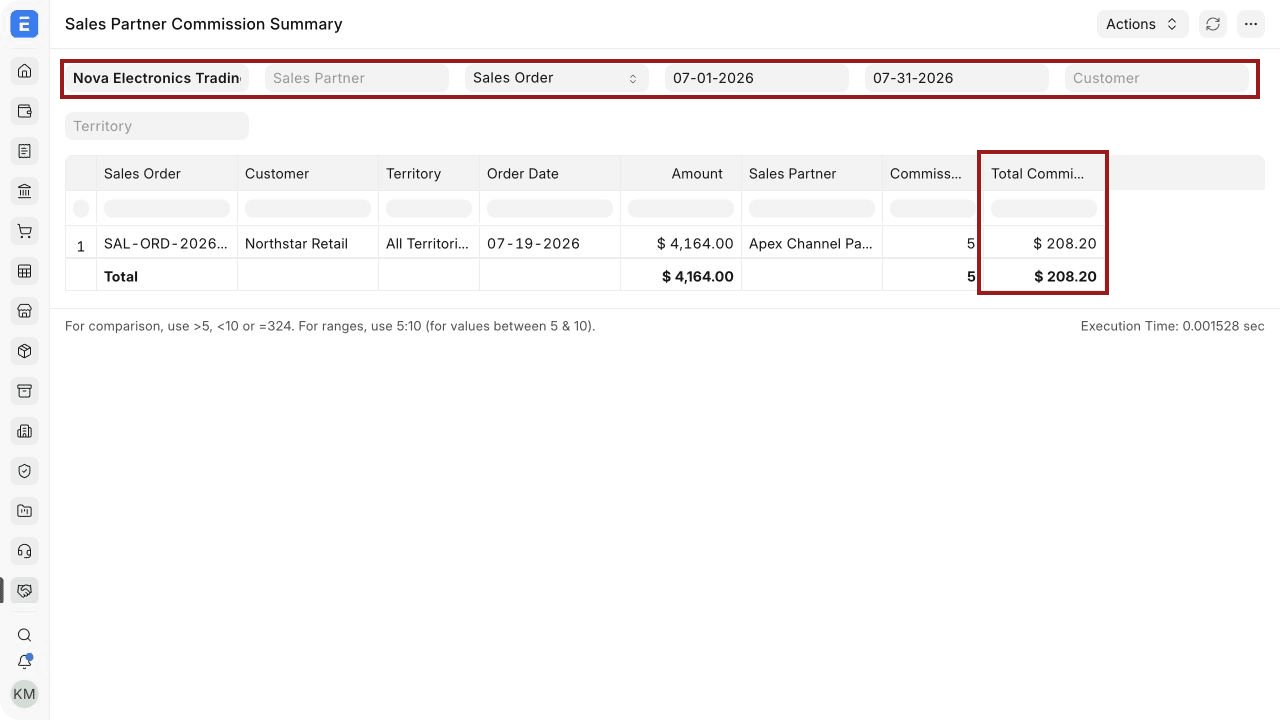This screenshot has height=720, width=1280.
Task: Open the table grid icon in sidebar
Action: pyautogui.click(x=25, y=271)
